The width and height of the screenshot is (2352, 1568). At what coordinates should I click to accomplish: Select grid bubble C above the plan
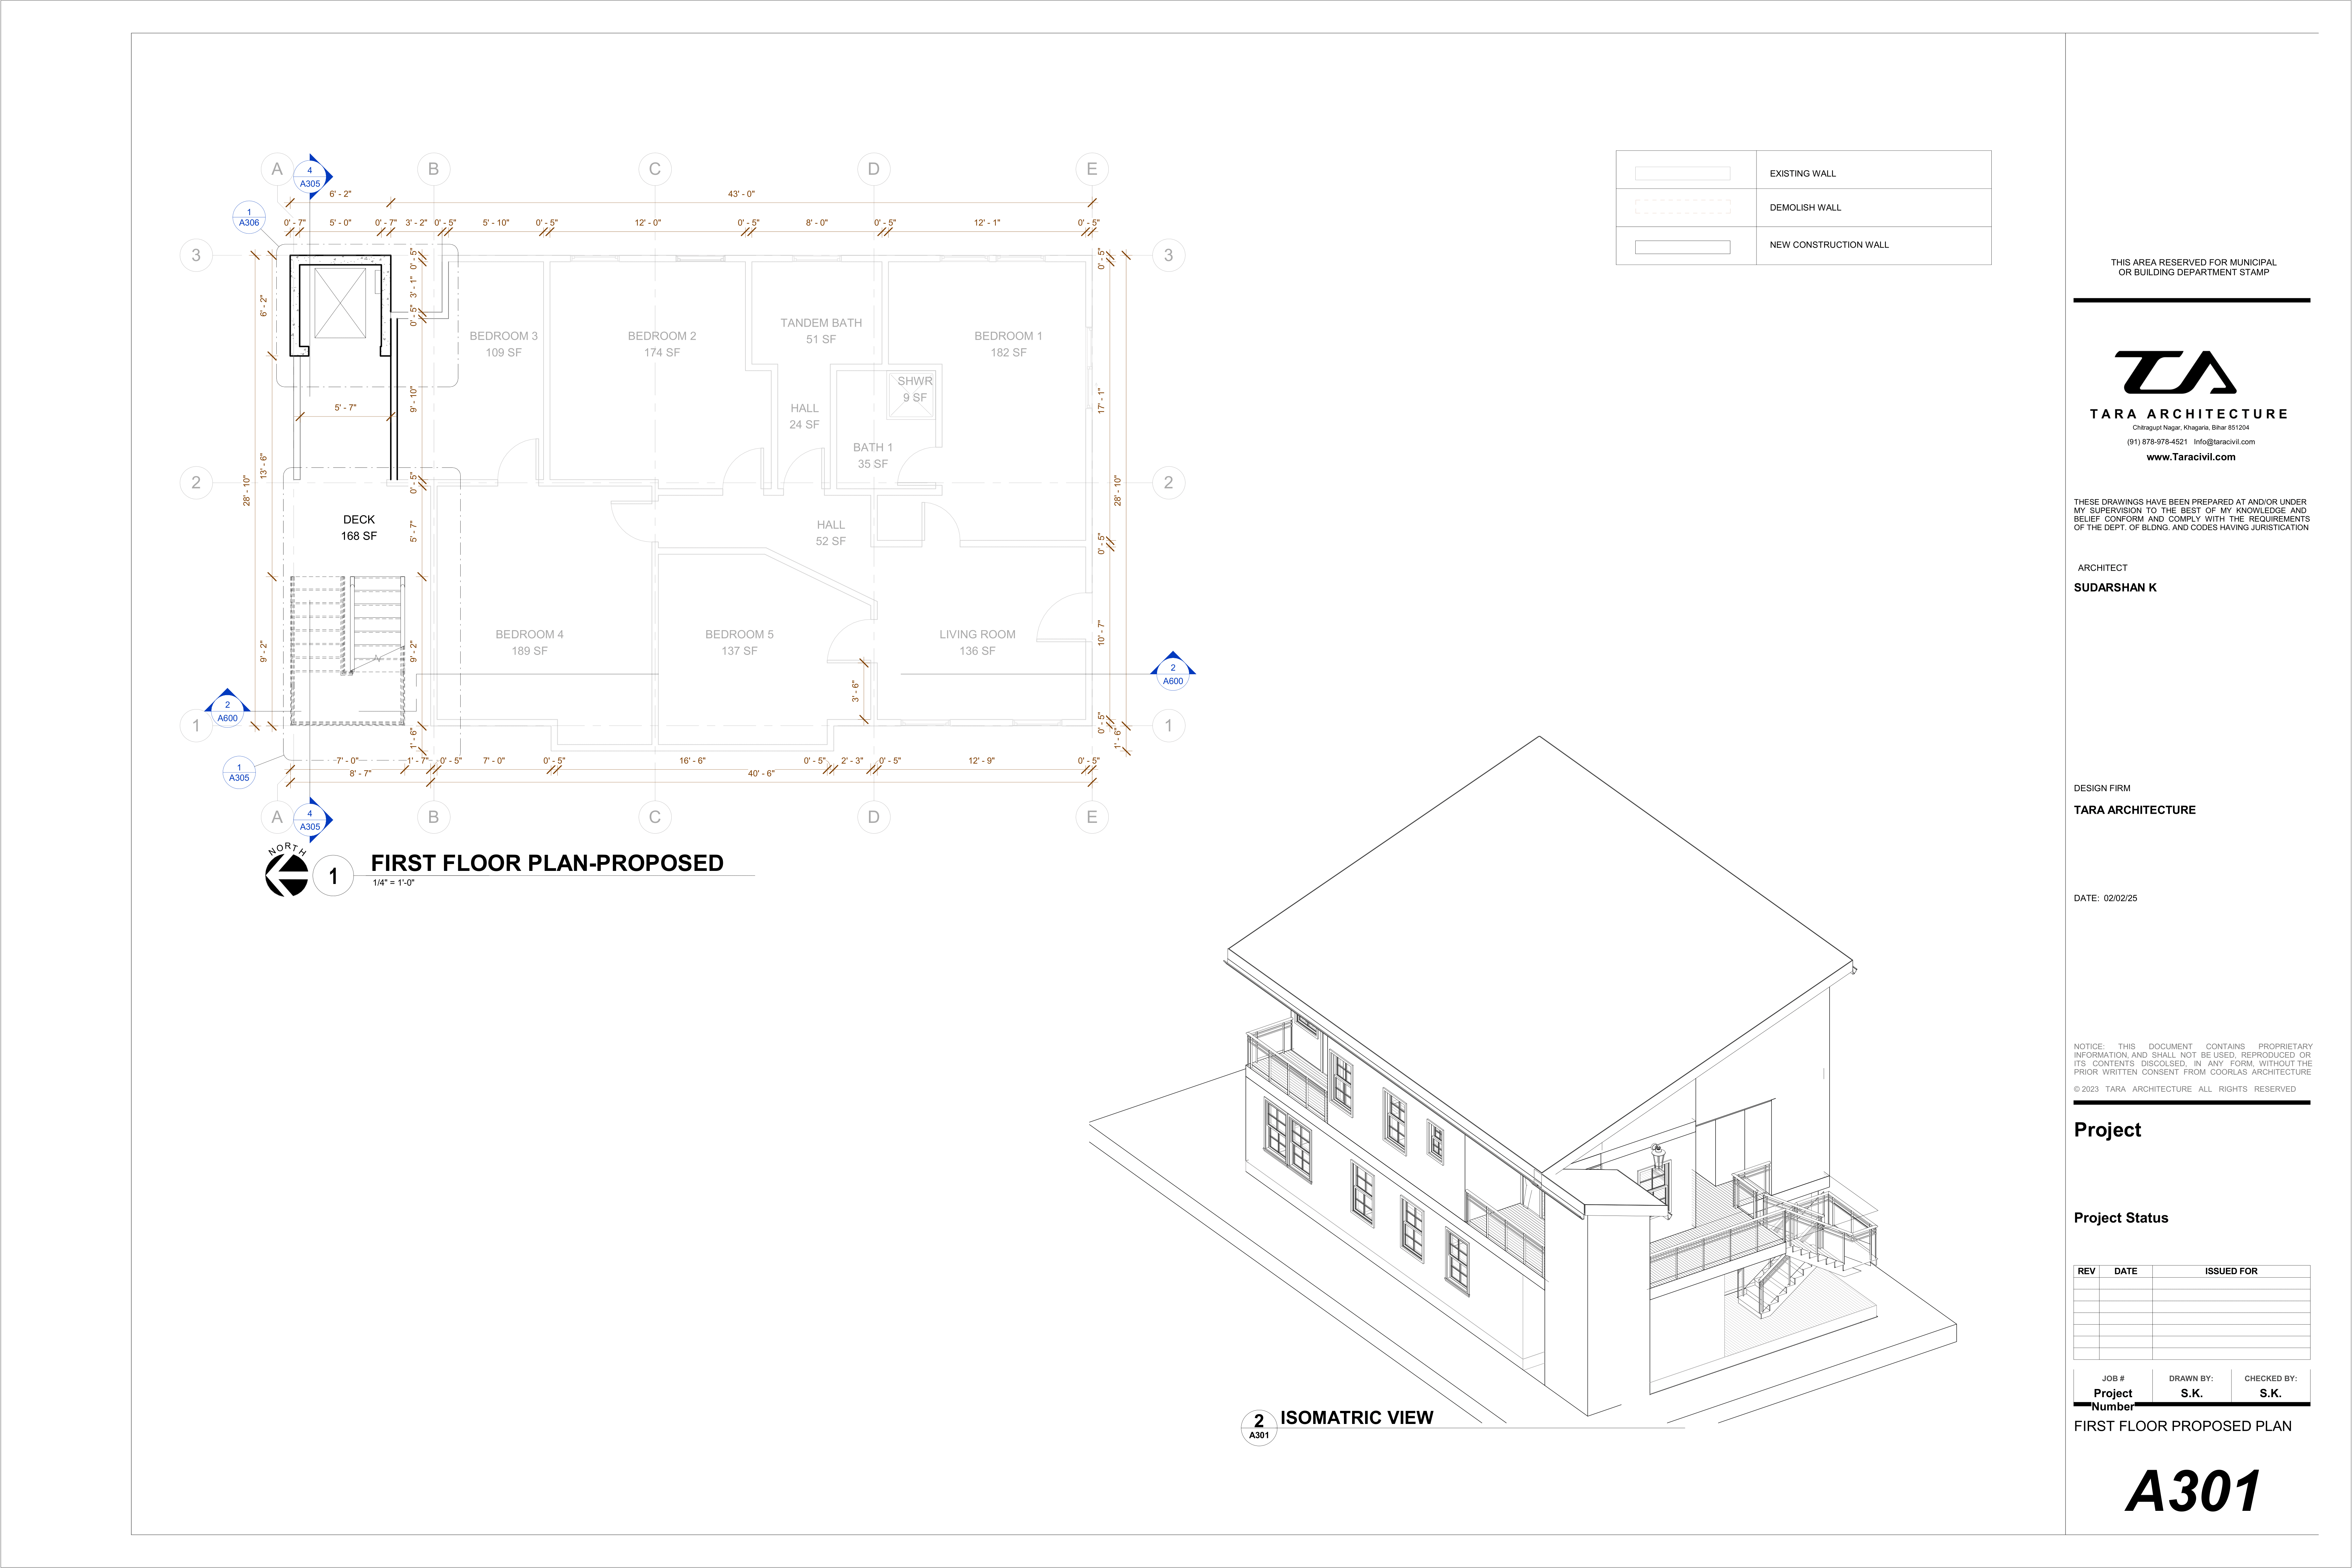click(x=655, y=169)
